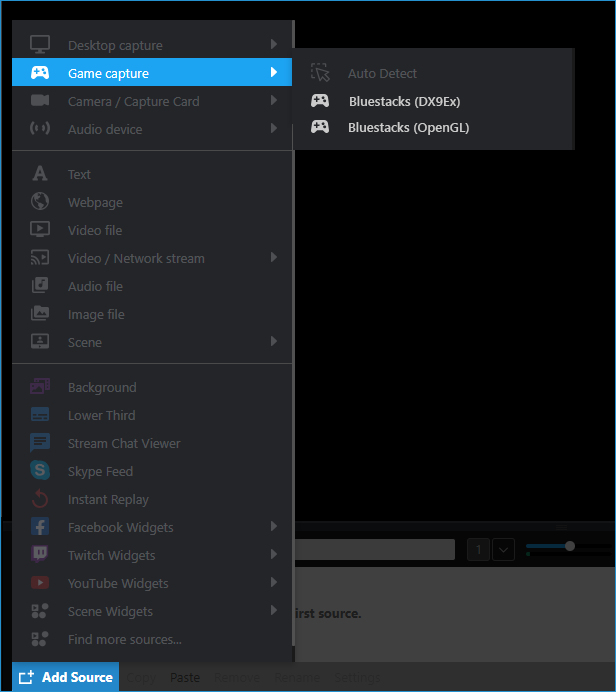Choose Auto Detect game capture option
Screen dimensions: 616x692
tap(433, 73)
